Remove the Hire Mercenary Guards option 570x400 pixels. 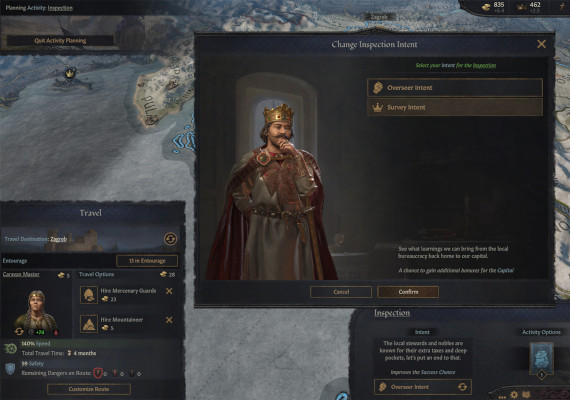169,291
